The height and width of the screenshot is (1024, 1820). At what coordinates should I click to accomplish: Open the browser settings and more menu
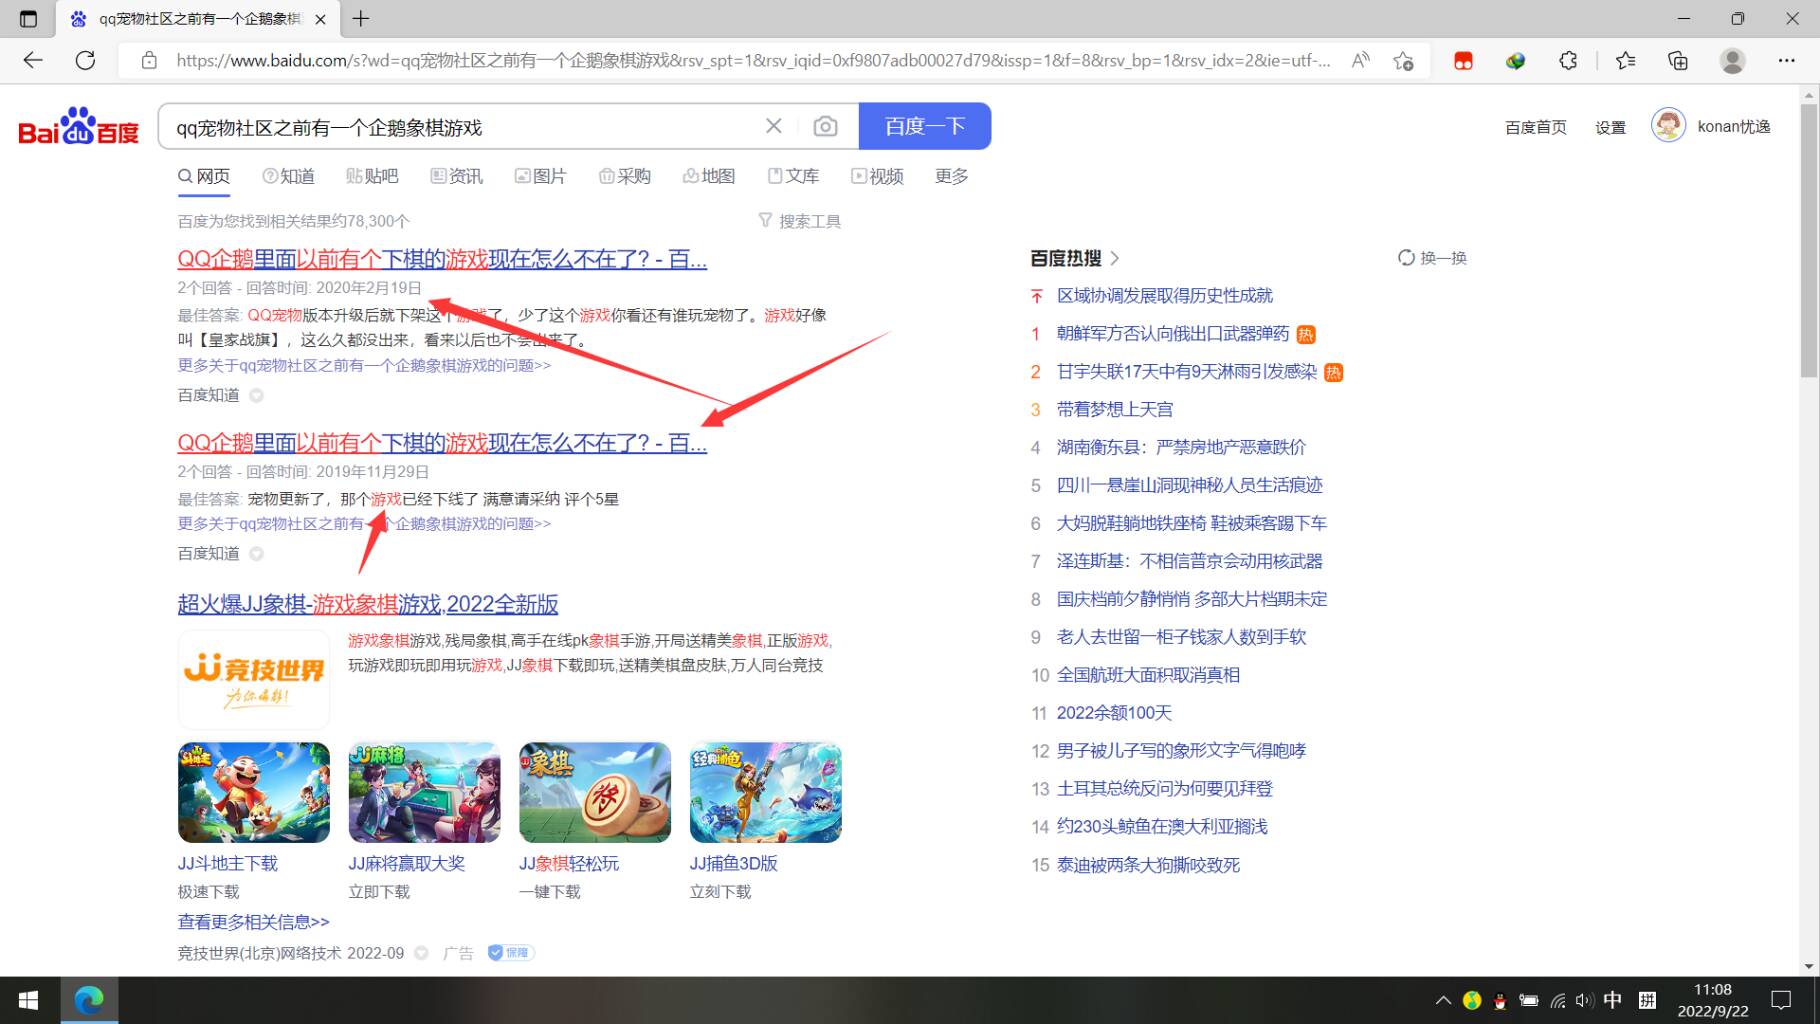[1787, 60]
